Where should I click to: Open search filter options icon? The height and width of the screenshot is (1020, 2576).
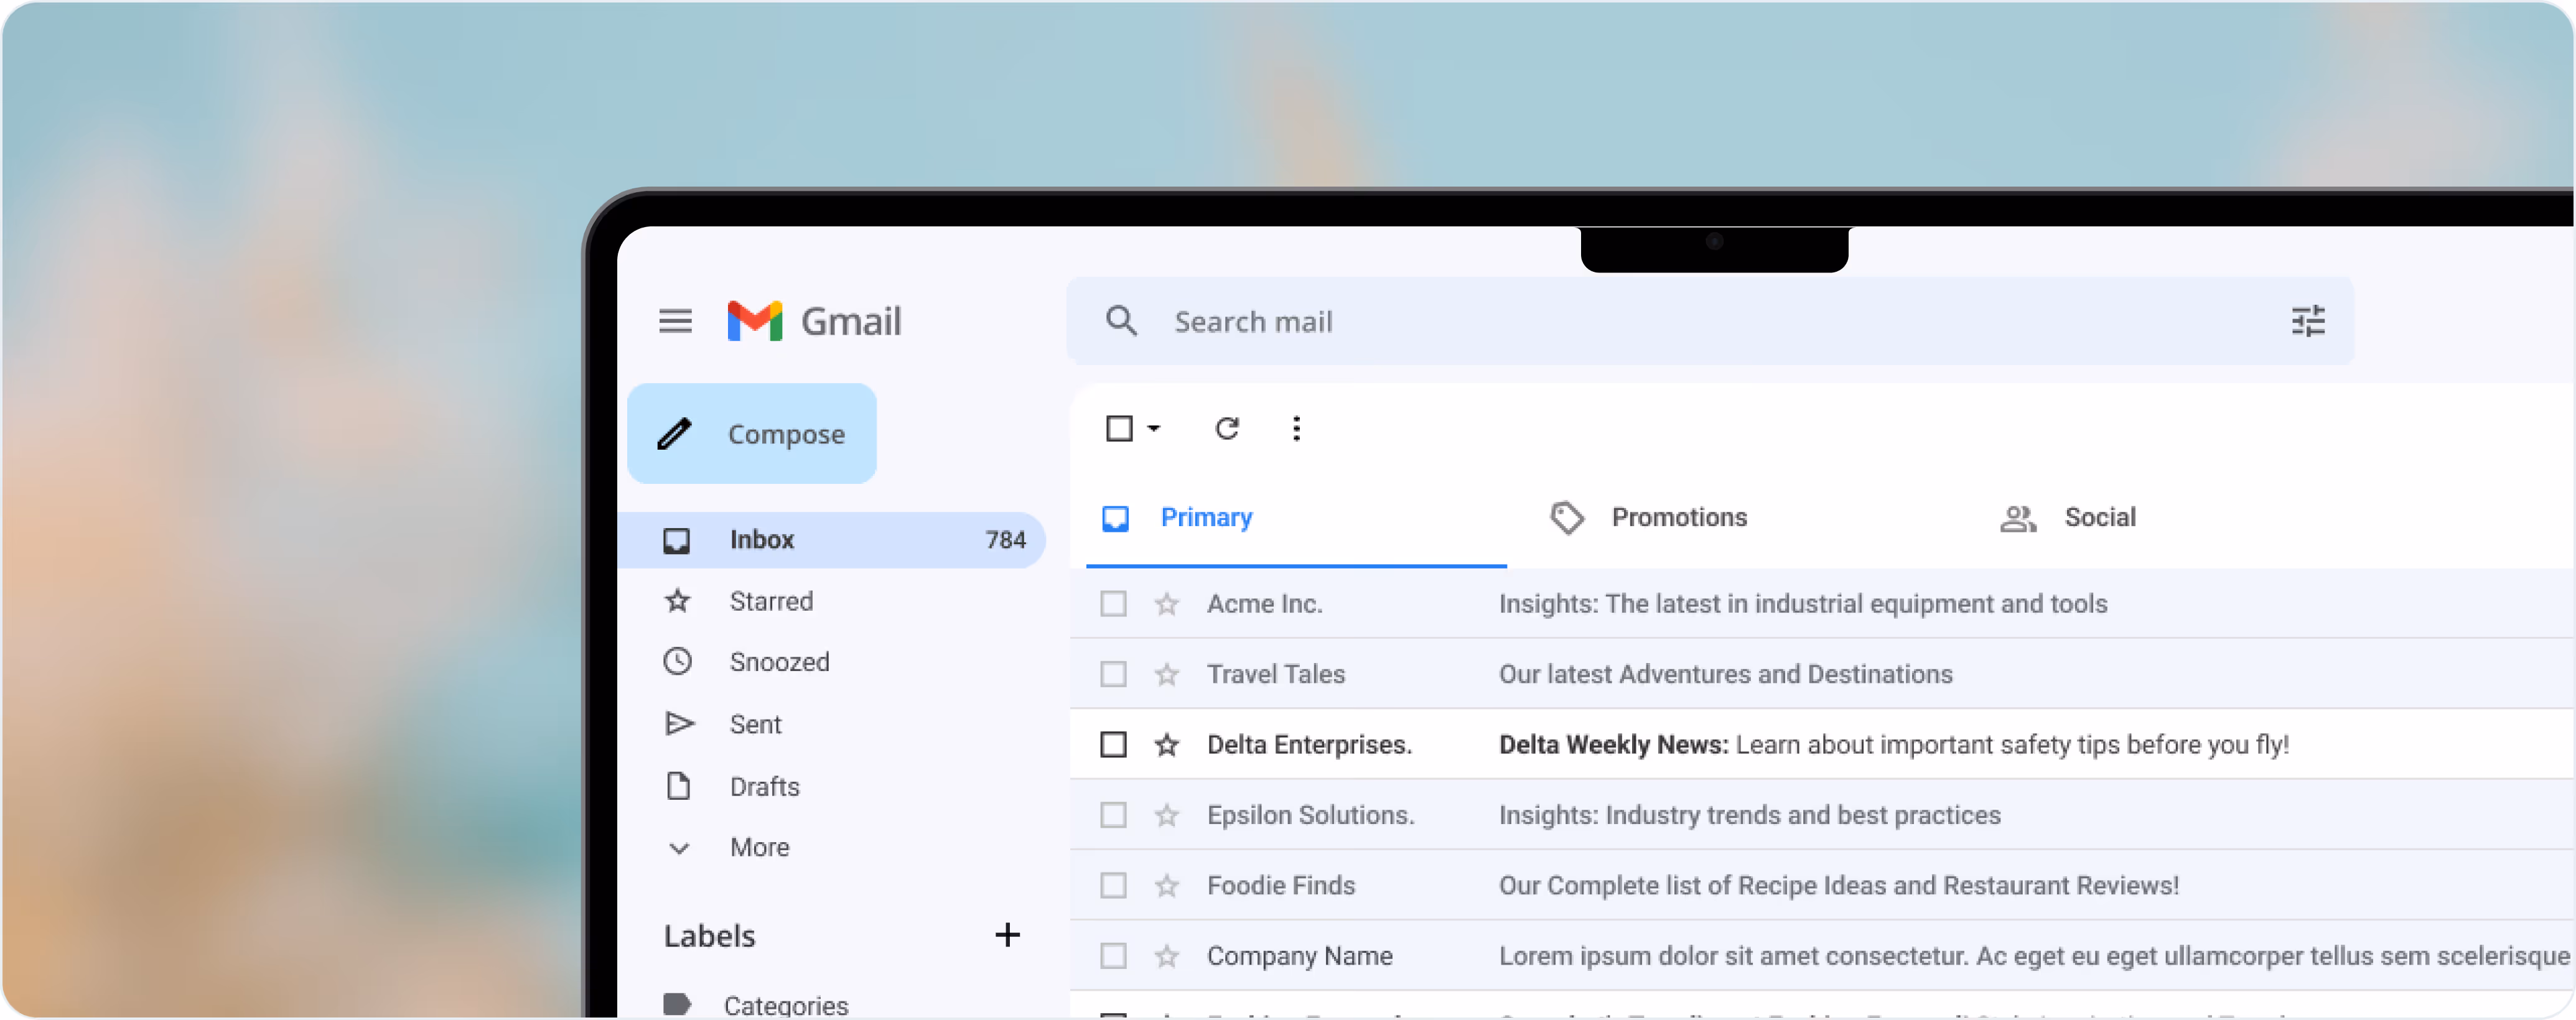point(2307,321)
